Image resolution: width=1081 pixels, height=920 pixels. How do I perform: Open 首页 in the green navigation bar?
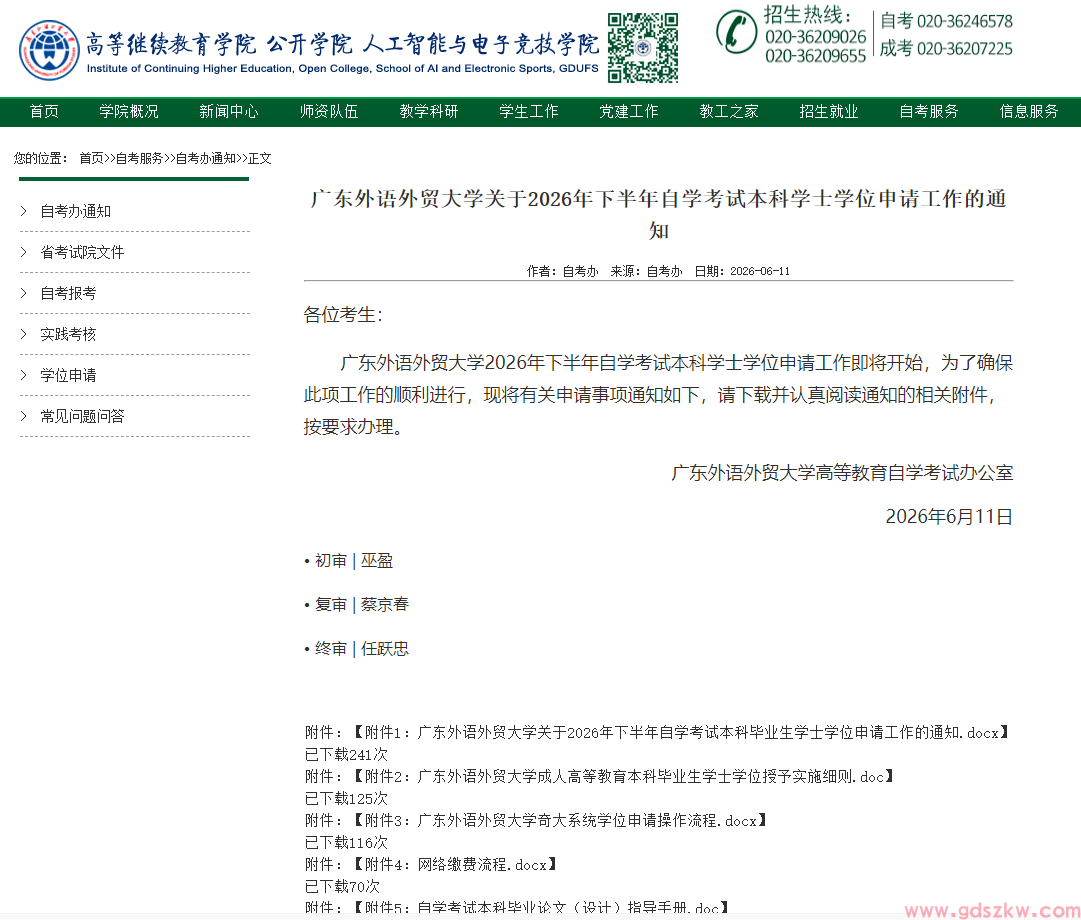pyautogui.click(x=44, y=112)
